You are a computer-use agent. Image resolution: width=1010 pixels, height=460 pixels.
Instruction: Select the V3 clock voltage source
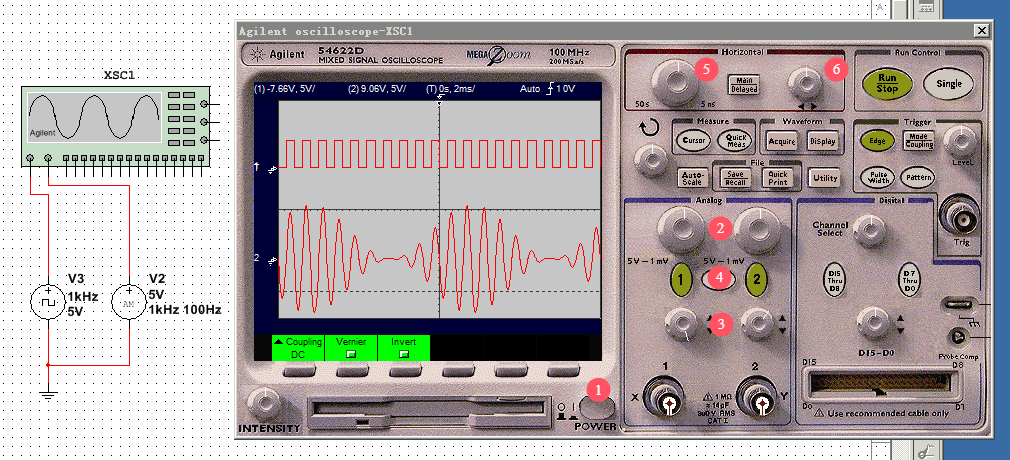[49, 301]
